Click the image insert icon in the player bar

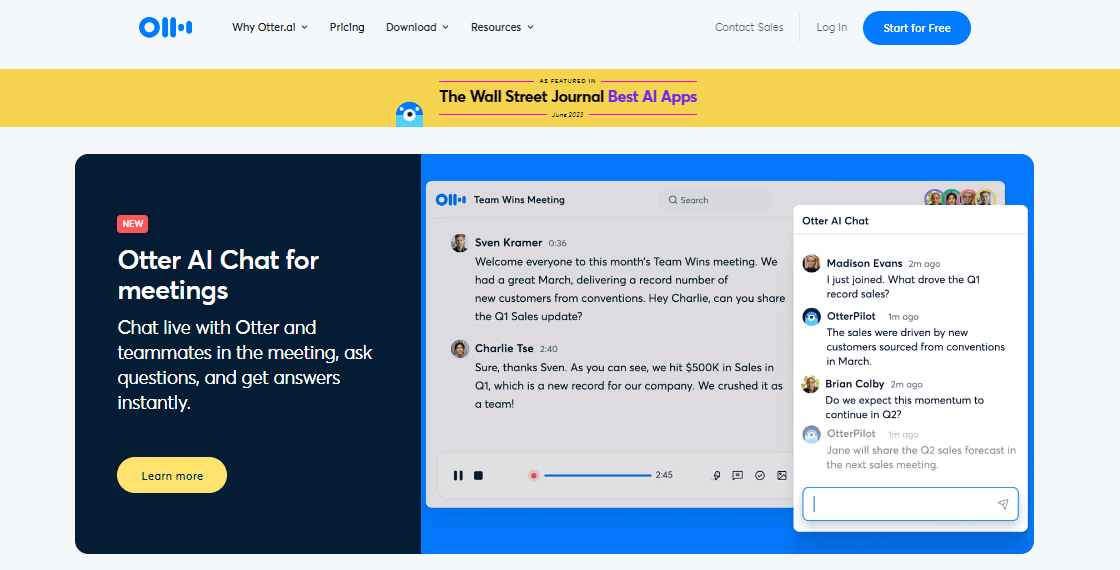[x=782, y=475]
